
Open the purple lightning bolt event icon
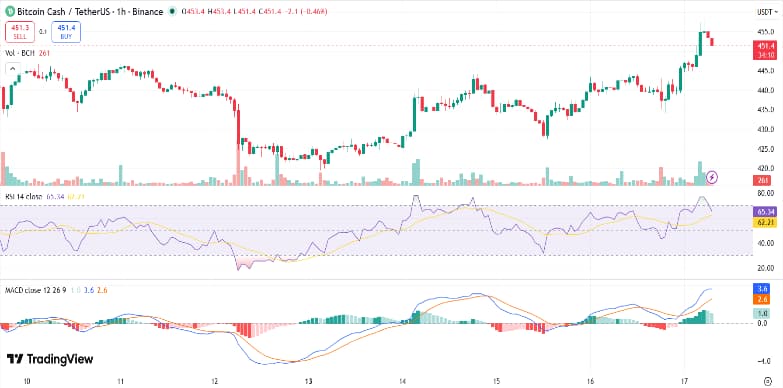(x=713, y=177)
